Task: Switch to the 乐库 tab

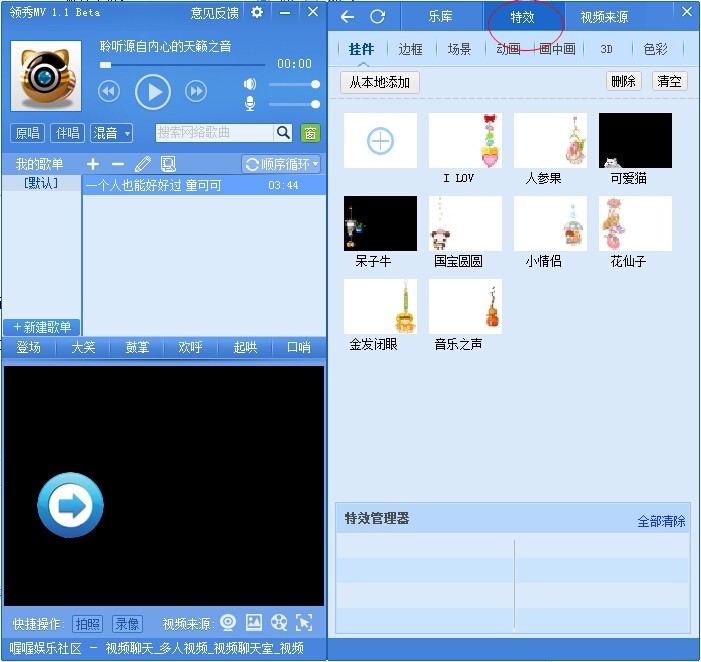Action: (440, 17)
